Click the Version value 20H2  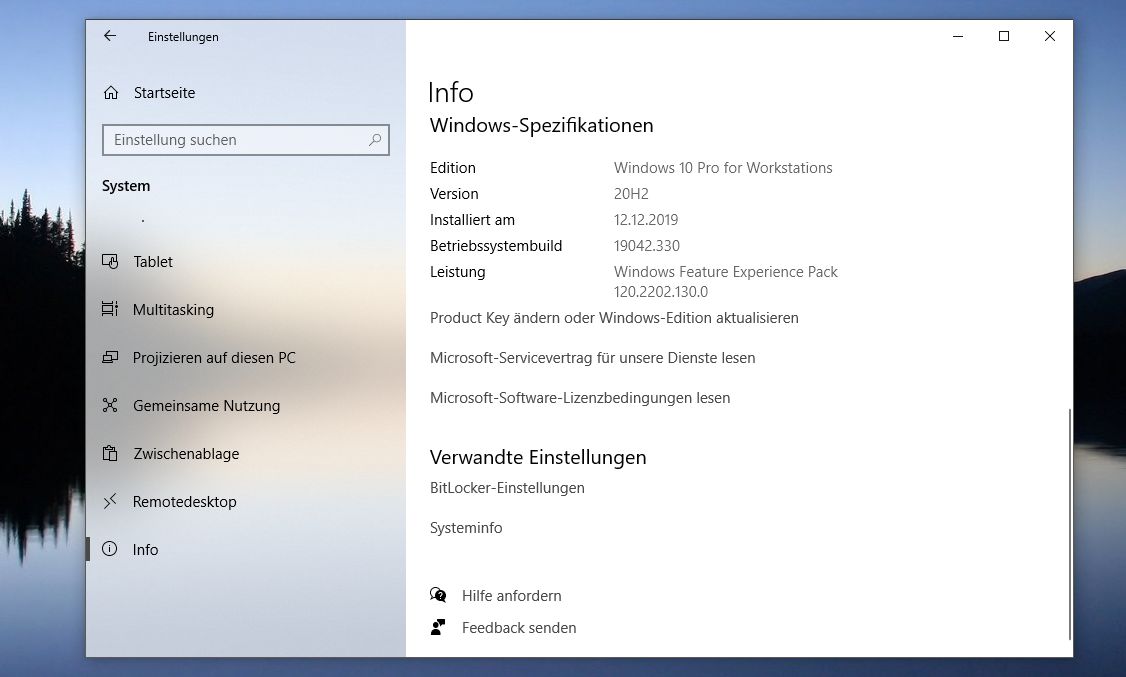631,194
